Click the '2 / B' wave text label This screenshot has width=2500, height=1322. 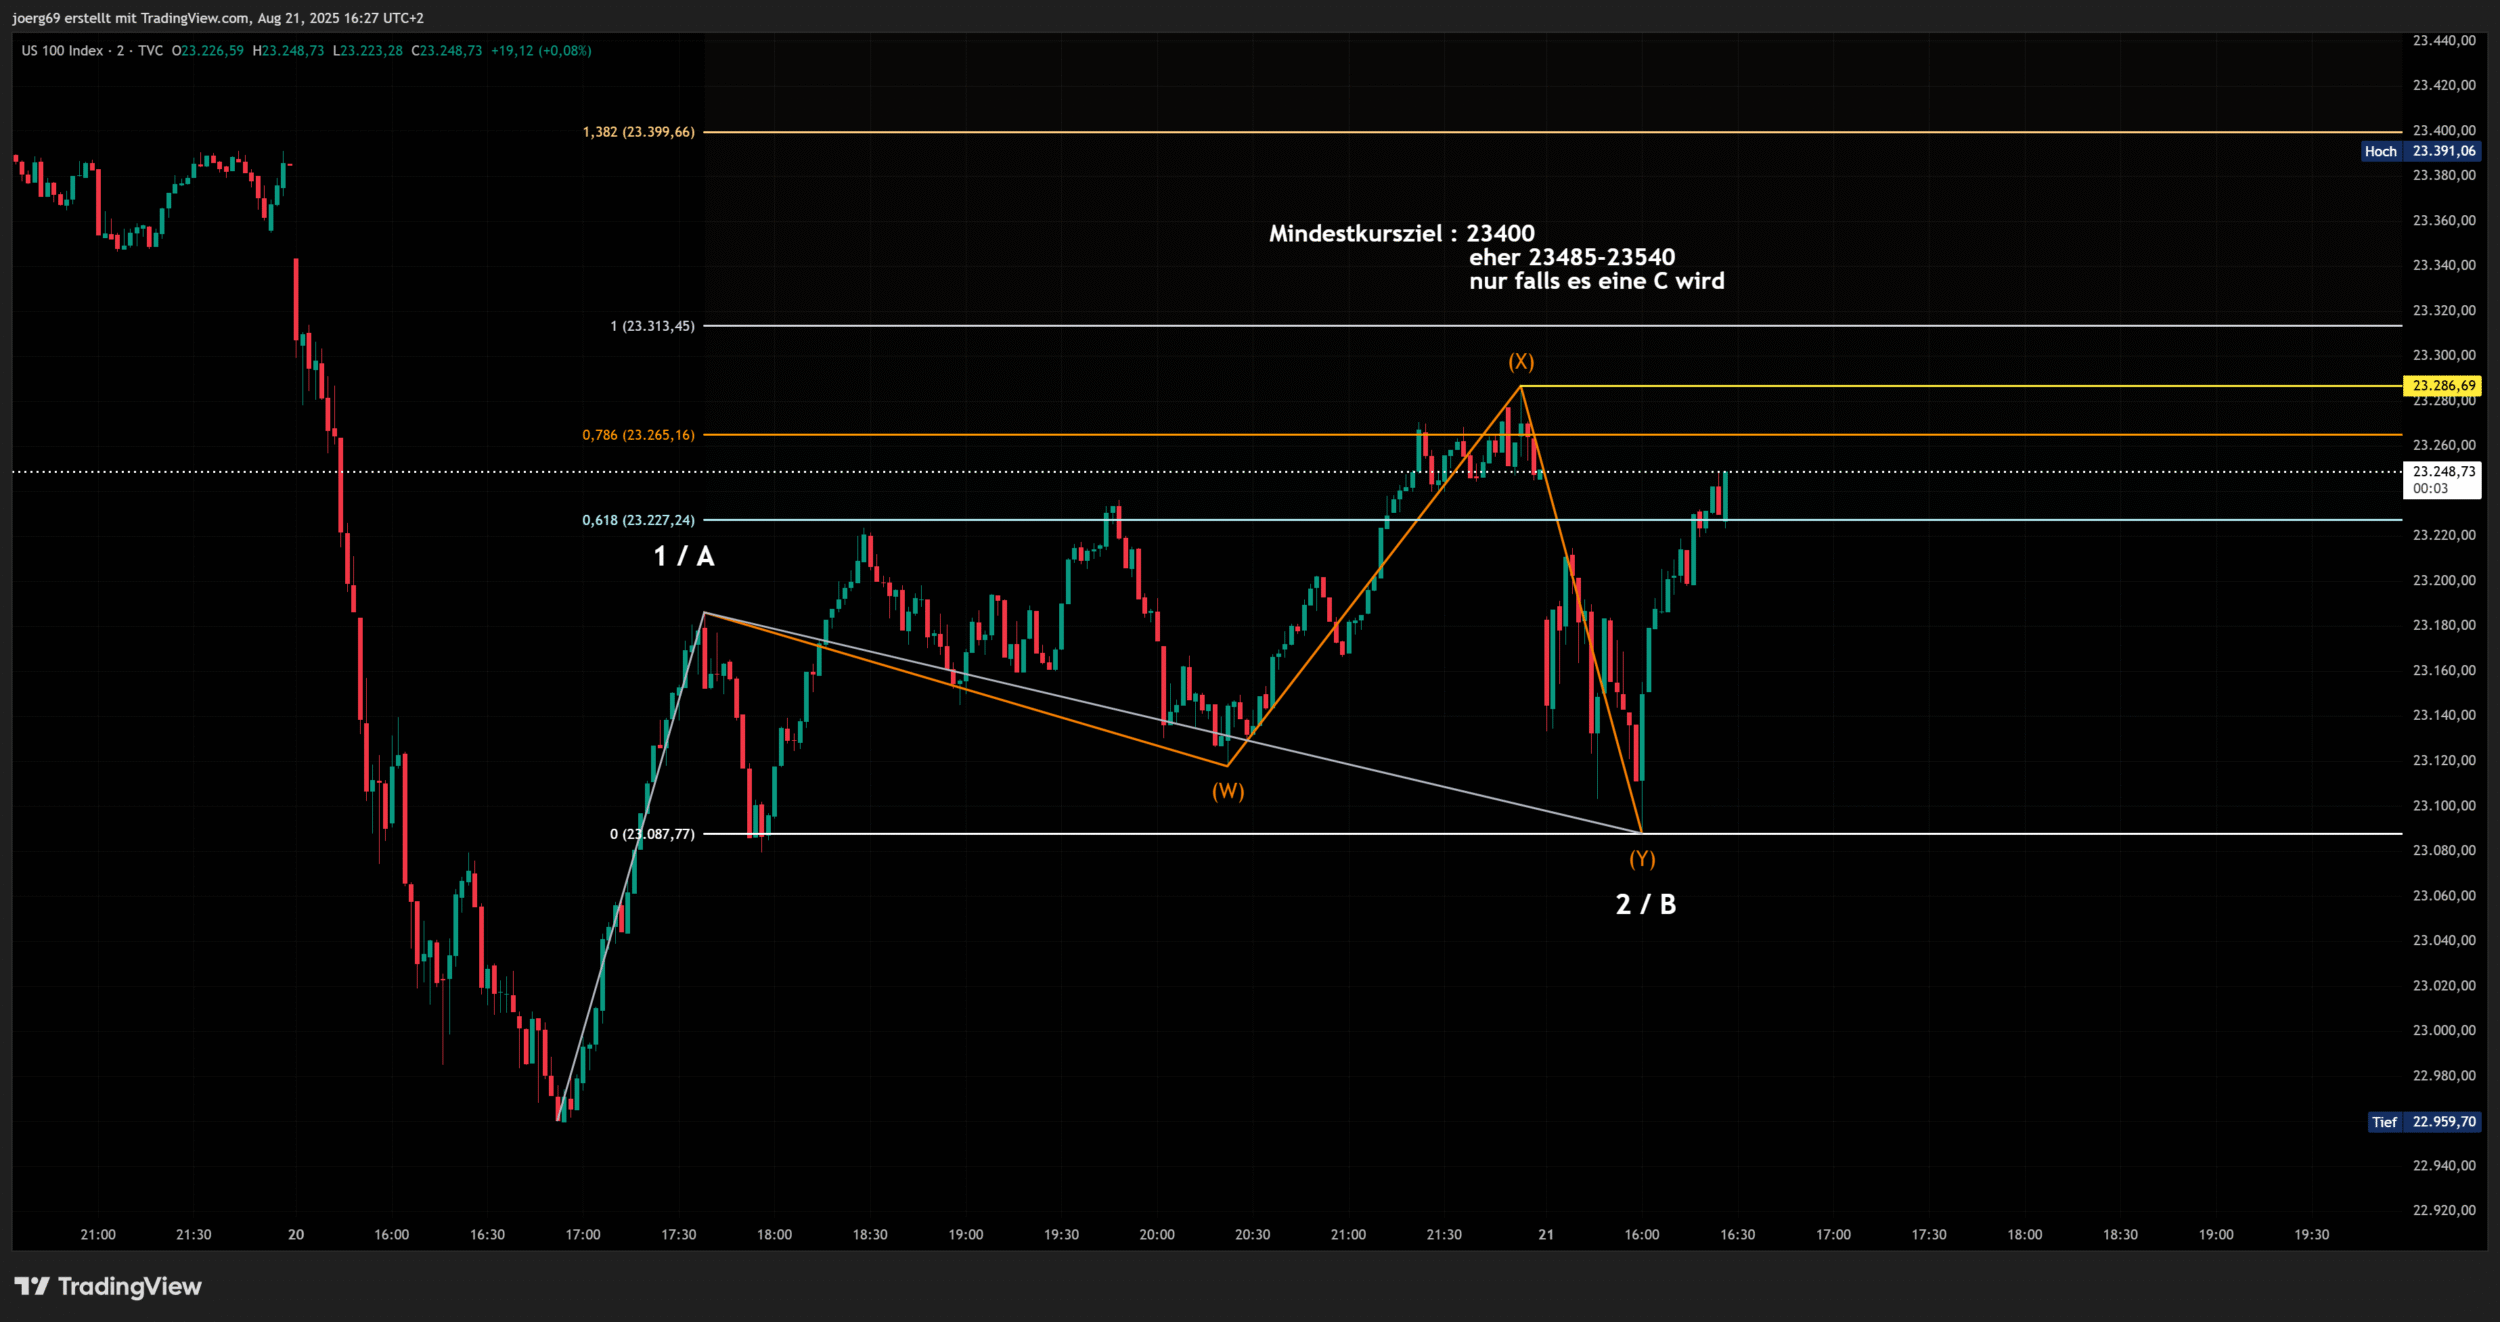pyautogui.click(x=1646, y=905)
